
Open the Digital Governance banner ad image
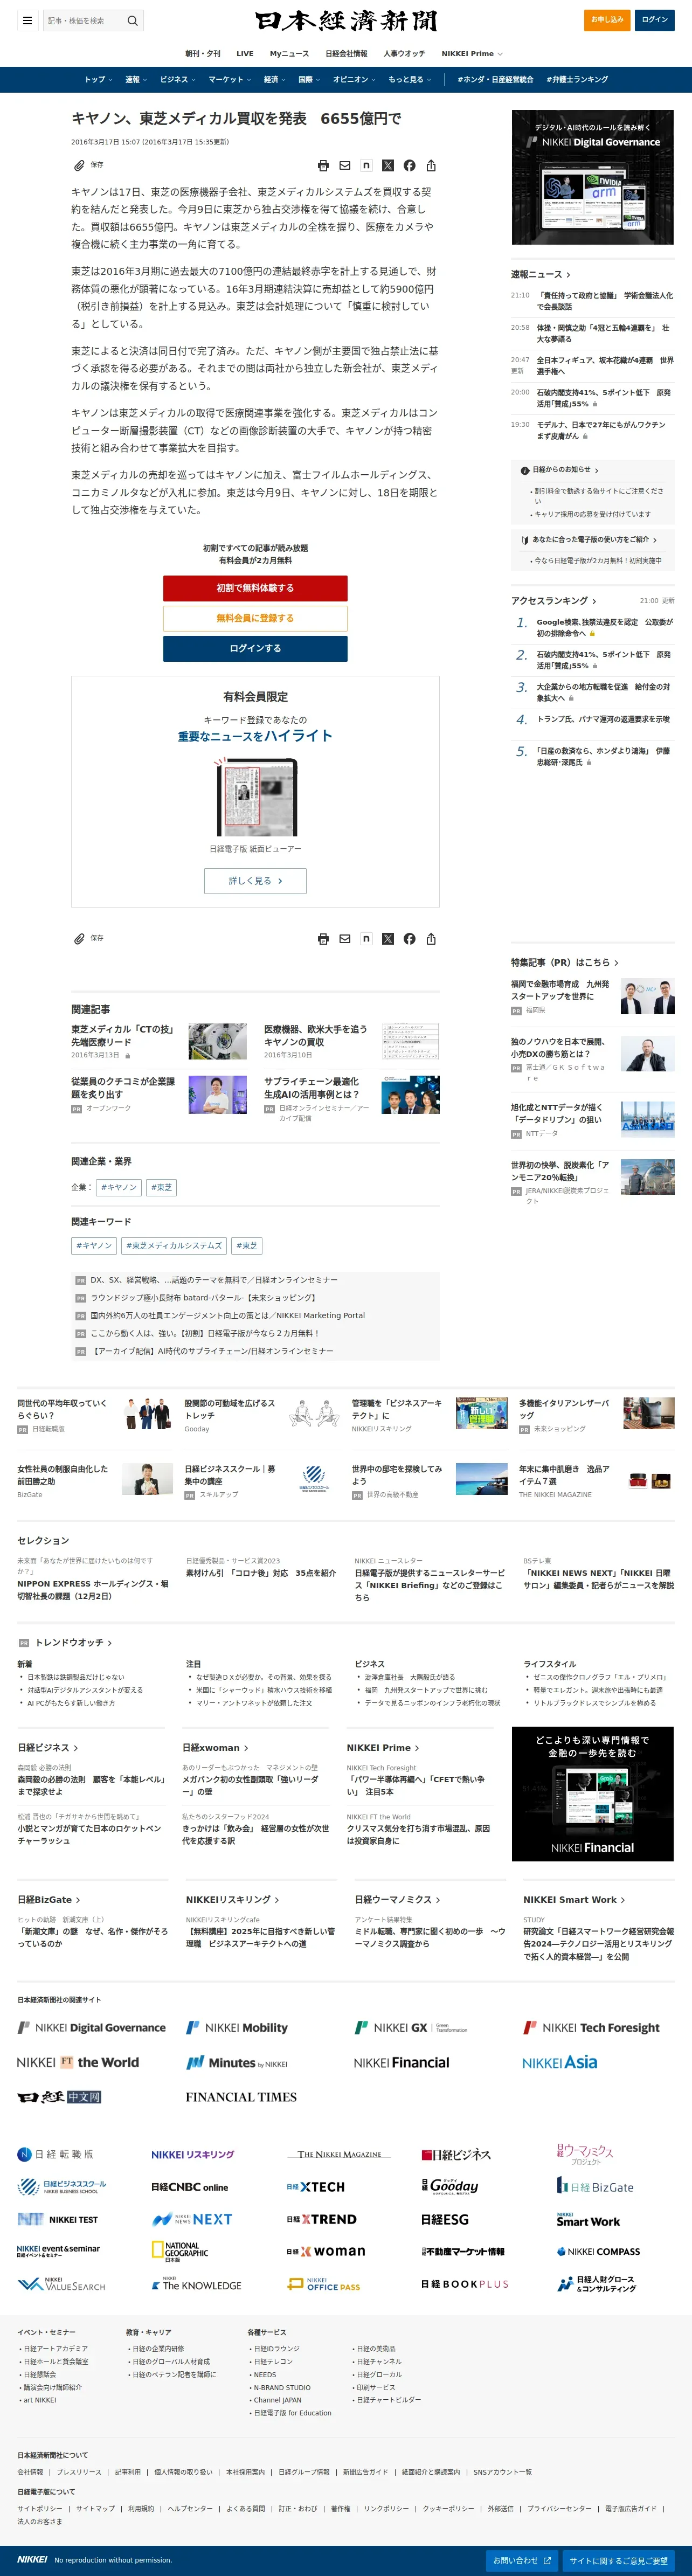pyautogui.click(x=593, y=177)
